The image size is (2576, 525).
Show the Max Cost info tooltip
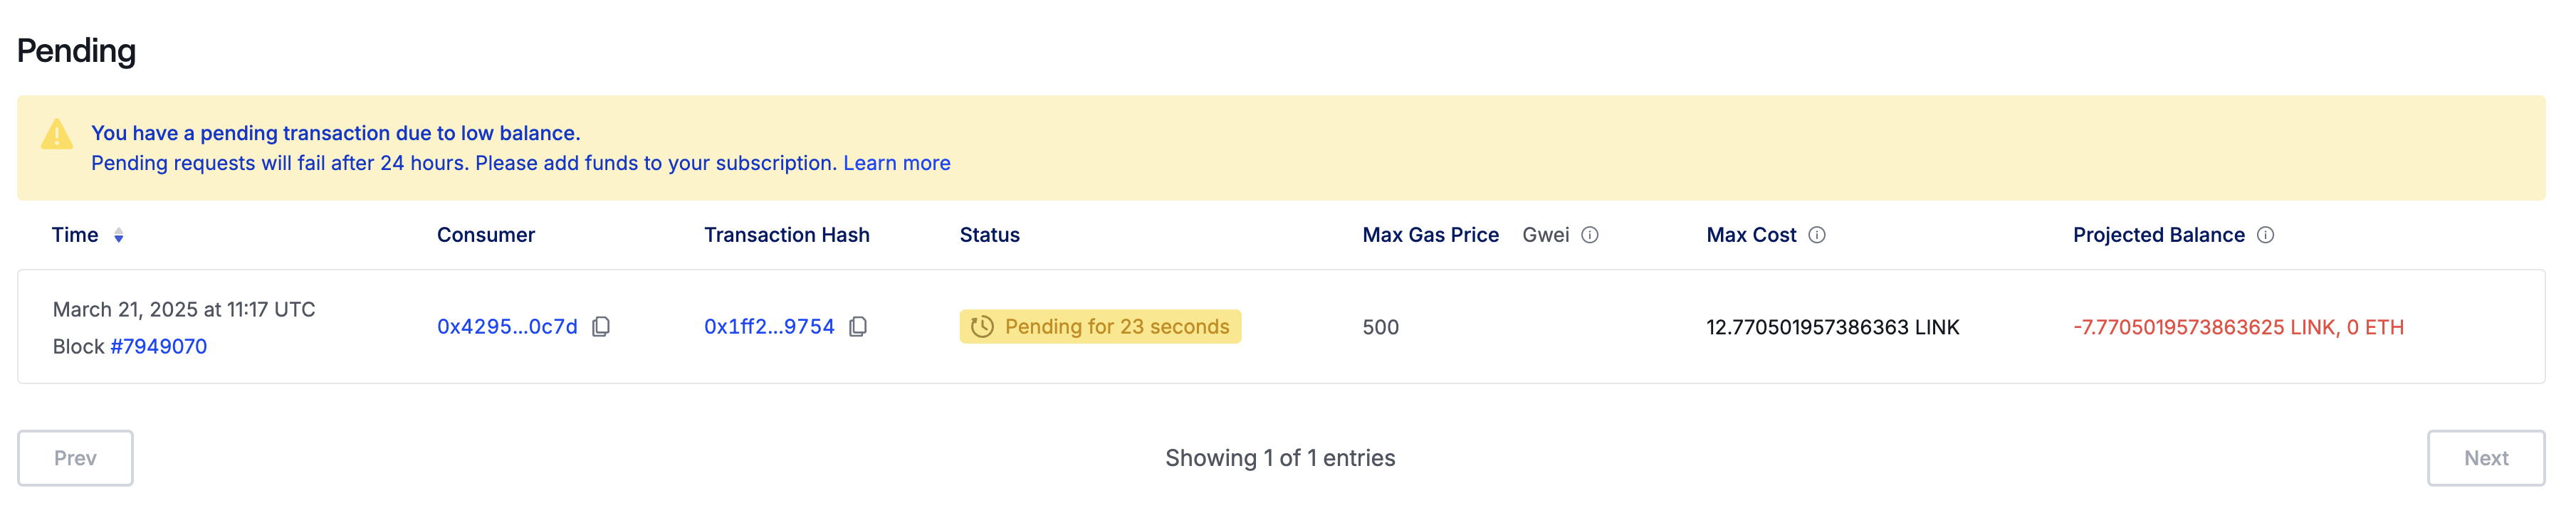(x=1817, y=235)
